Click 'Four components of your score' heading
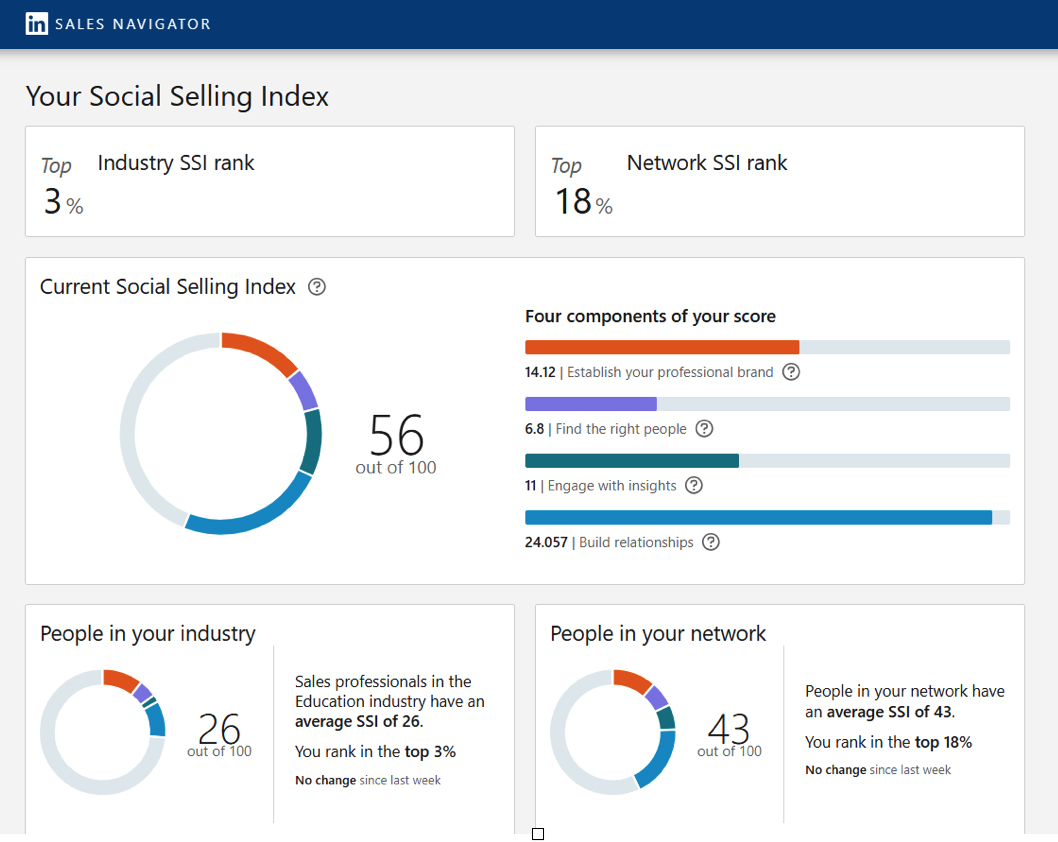Image resolution: width=1058 pixels, height=842 pixels. [650, 316]
